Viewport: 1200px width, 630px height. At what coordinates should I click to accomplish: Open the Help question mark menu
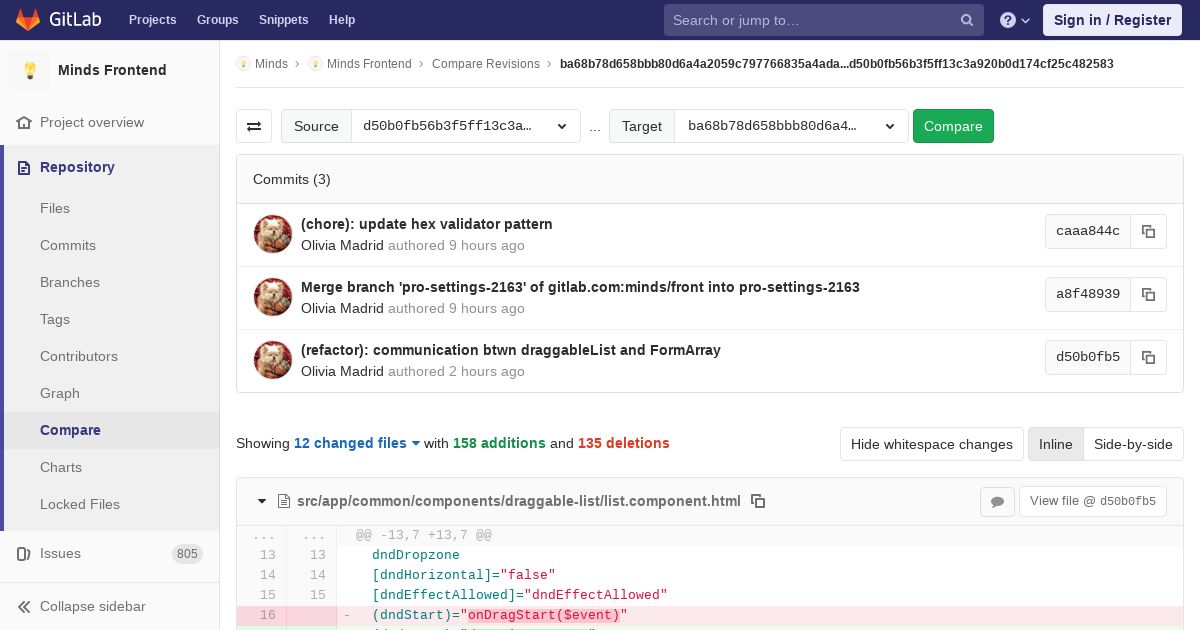(x=1014, y=20)
